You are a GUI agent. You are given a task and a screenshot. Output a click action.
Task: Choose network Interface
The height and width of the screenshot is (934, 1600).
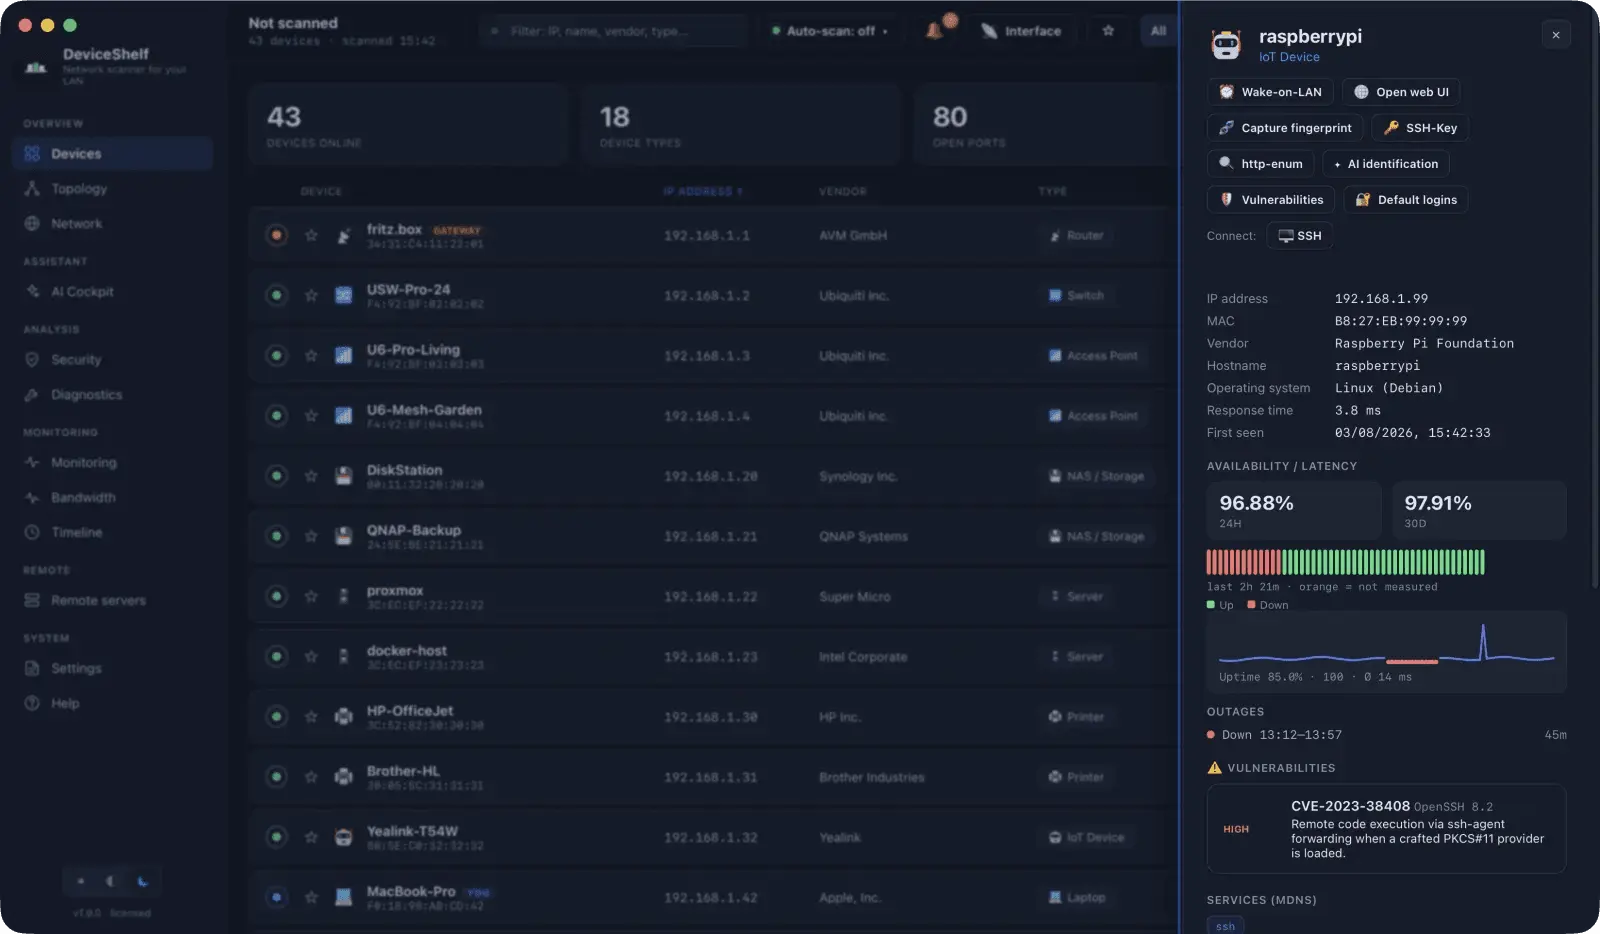1021,31
